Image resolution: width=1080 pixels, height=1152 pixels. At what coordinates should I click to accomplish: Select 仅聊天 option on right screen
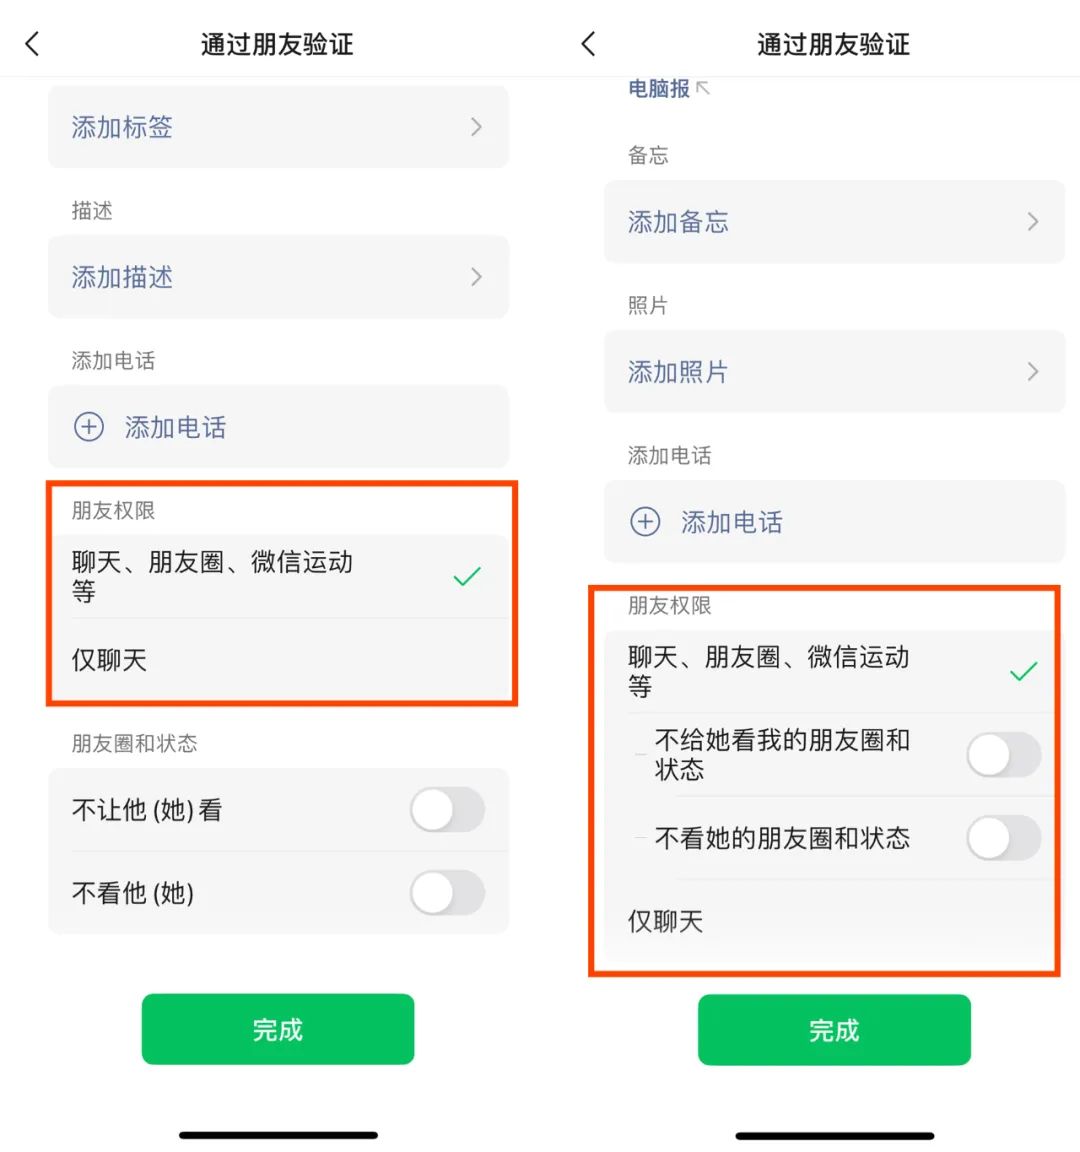pos(830,921)
